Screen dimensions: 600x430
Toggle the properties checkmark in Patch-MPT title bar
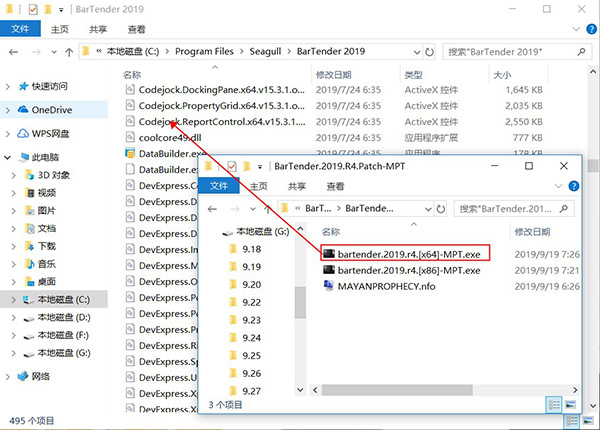coord(232,166)
